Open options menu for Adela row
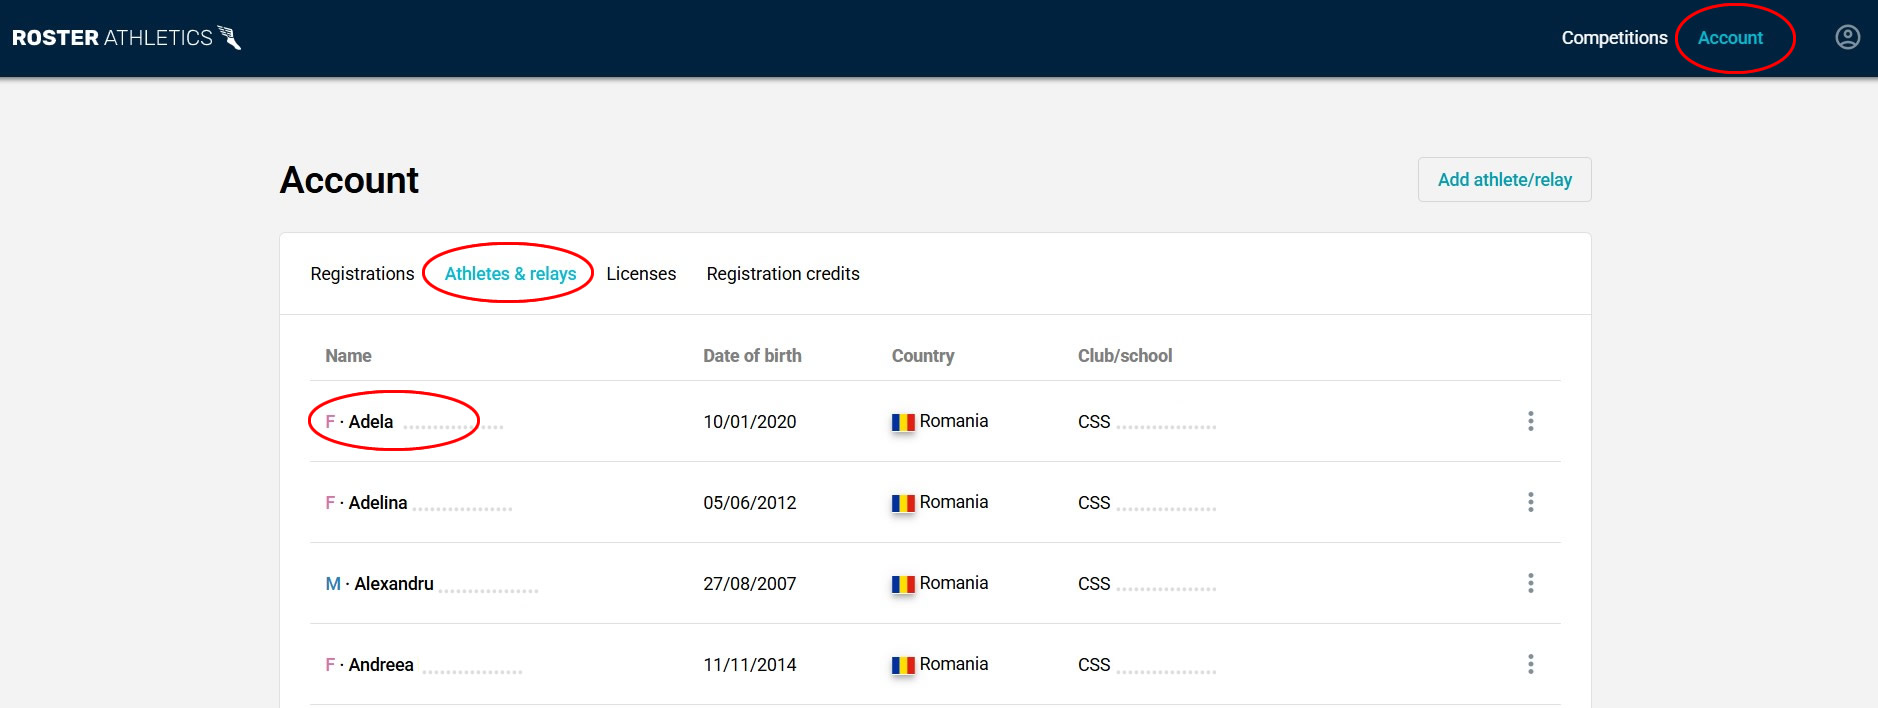The image size is (1878, 708). point(1530,421)
